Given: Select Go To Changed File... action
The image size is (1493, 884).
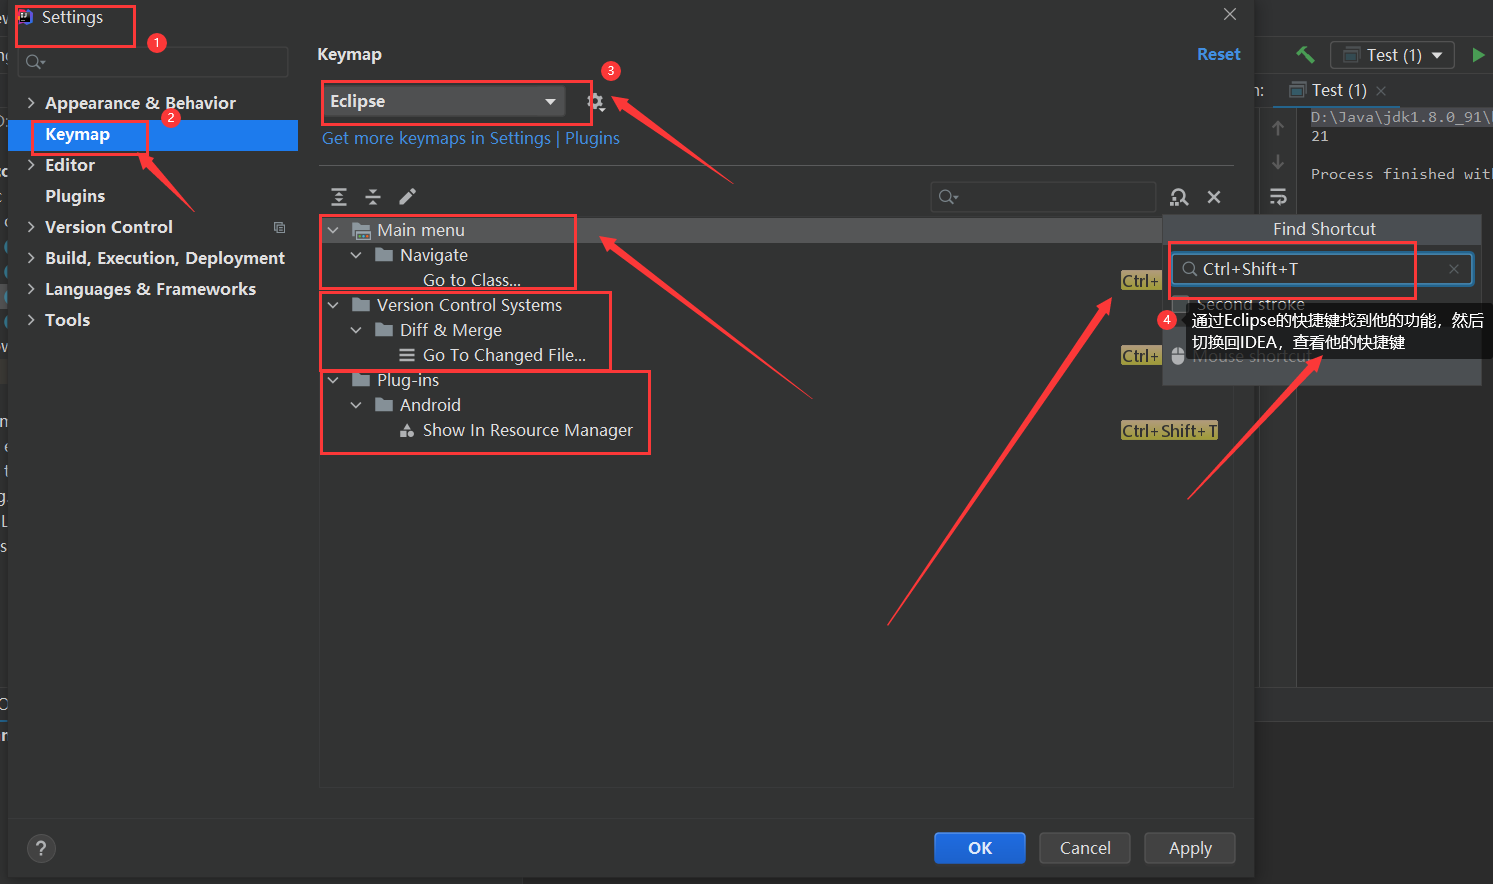Looking at the screenshot, I should pos(504,355).
